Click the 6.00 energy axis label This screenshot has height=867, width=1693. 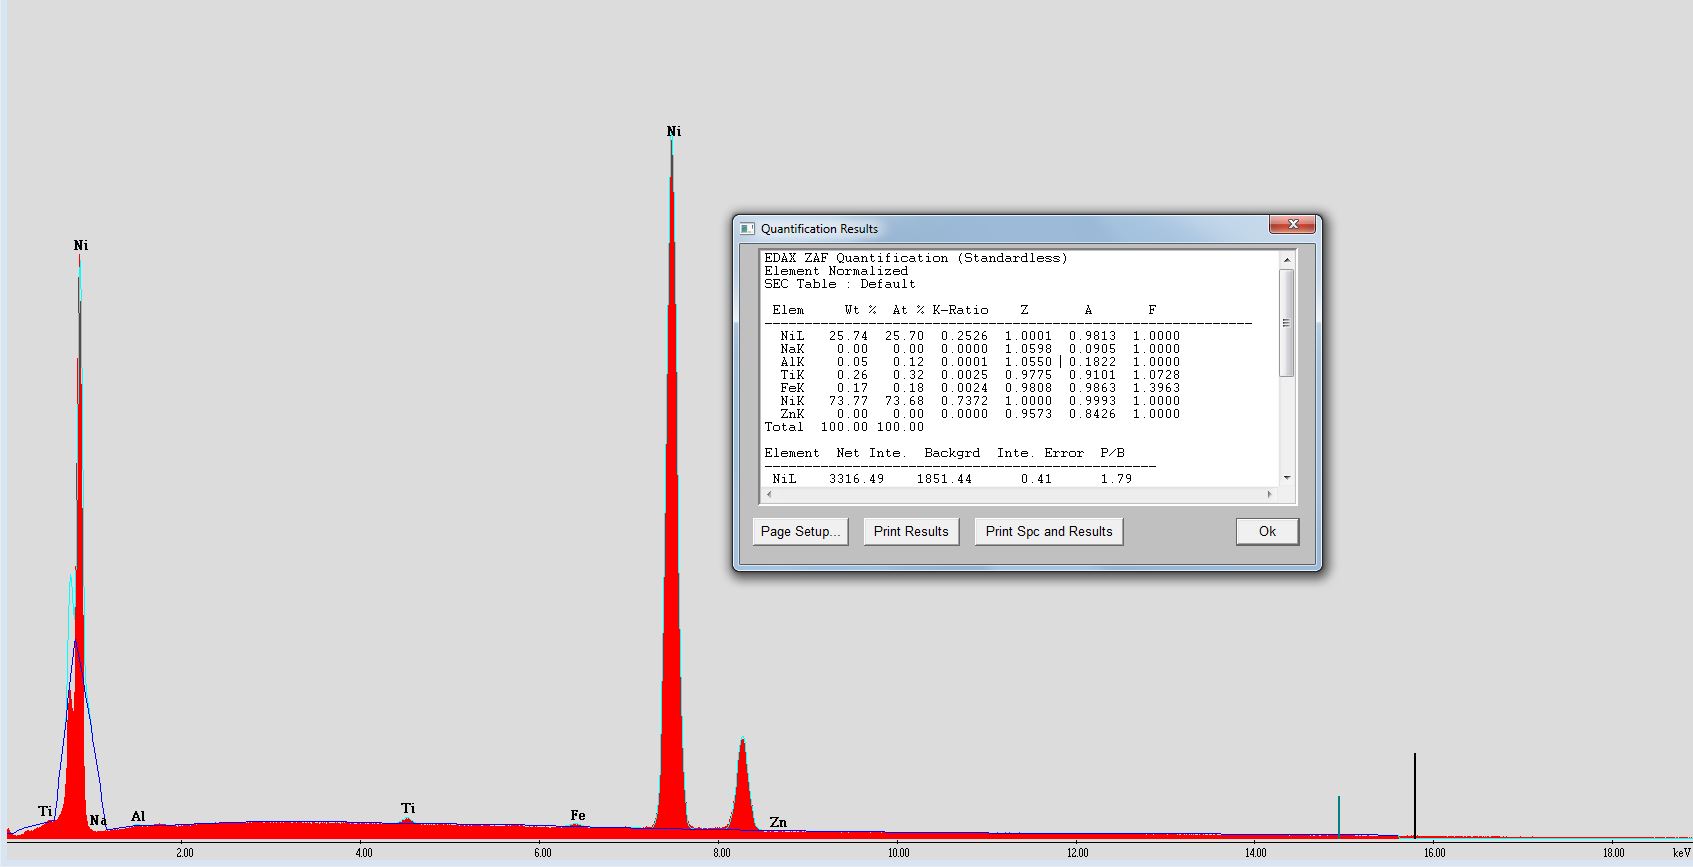pyautogui.click(x=542, y=853)
